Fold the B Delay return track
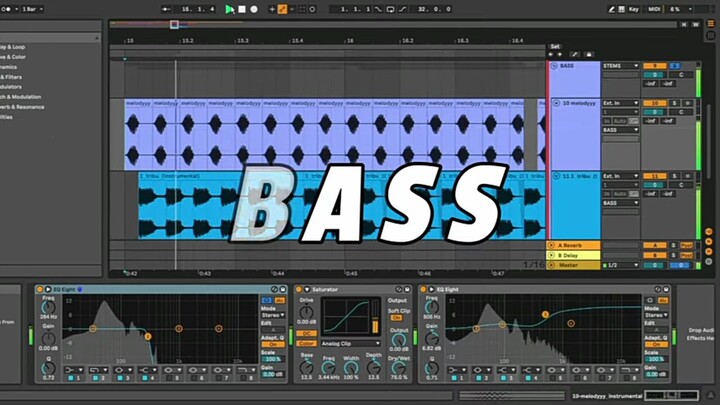The height and width of the screenshot is (405, 720). point(551,255)
